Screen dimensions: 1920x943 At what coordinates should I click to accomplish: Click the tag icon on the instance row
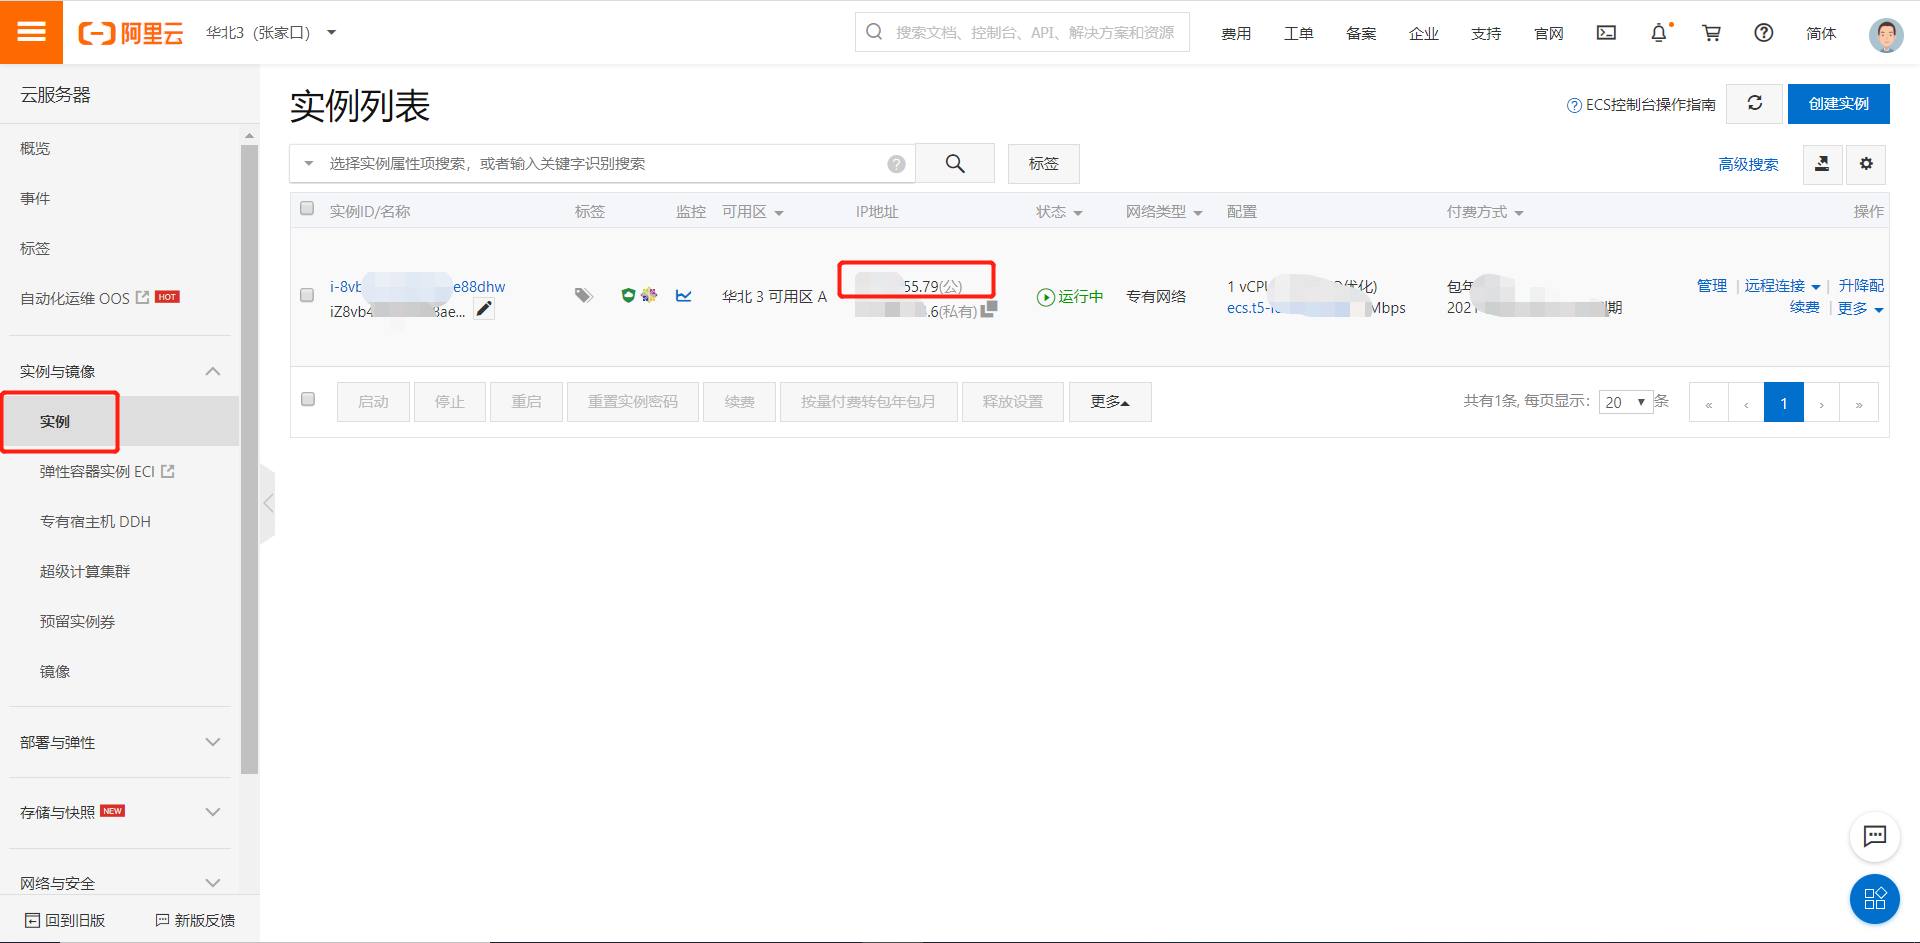583,295
